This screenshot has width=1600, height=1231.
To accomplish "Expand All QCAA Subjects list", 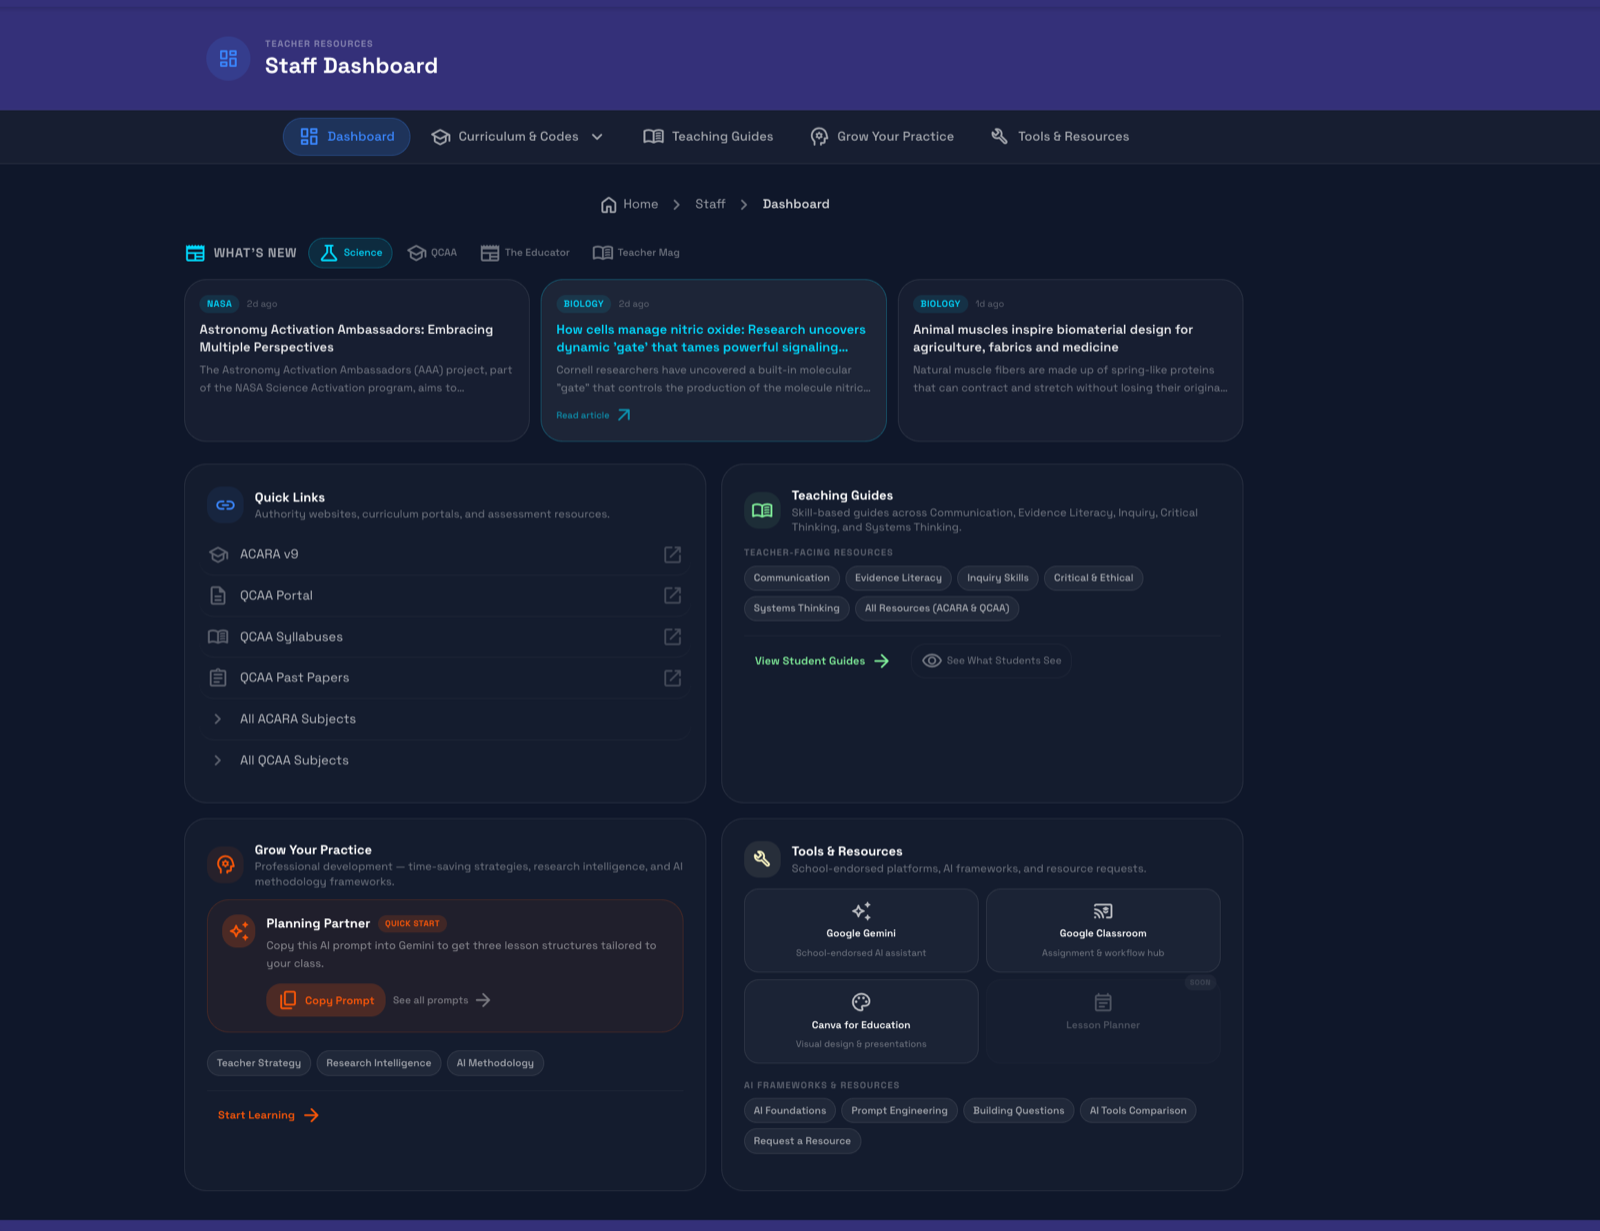I will point(446,760).
